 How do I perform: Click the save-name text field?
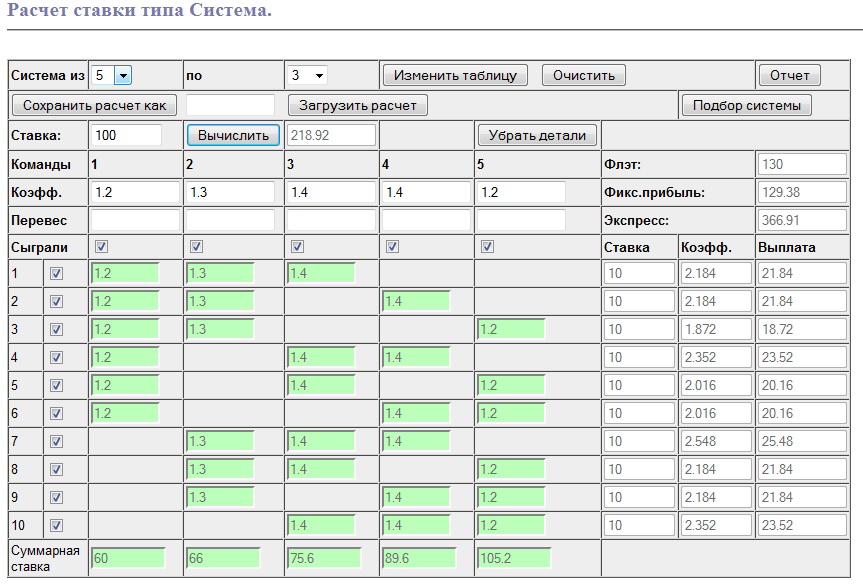click(230, 105)
